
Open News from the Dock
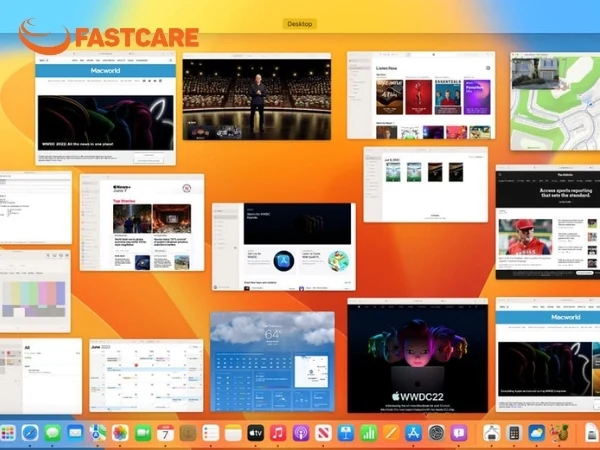point(323,433)
